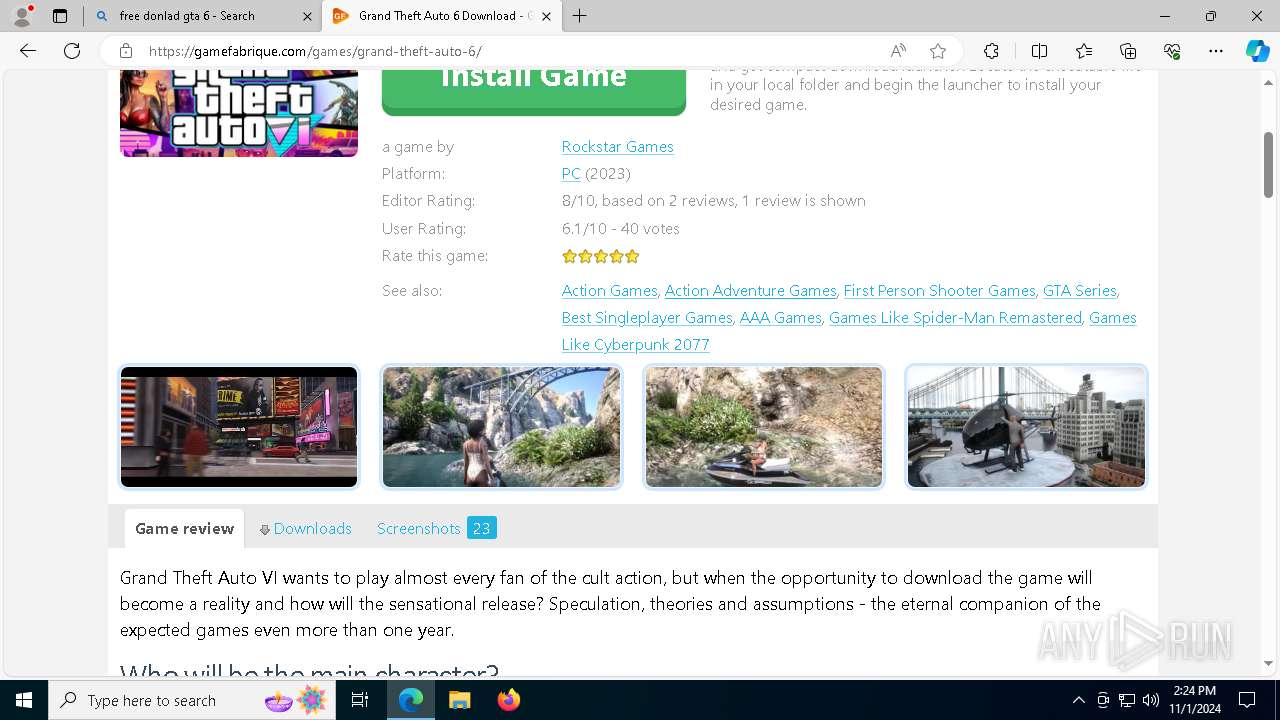The width and height of the screenshot is (1280, 720).
Task: Launch Firefox from taskbar
Action: point(508,700)
